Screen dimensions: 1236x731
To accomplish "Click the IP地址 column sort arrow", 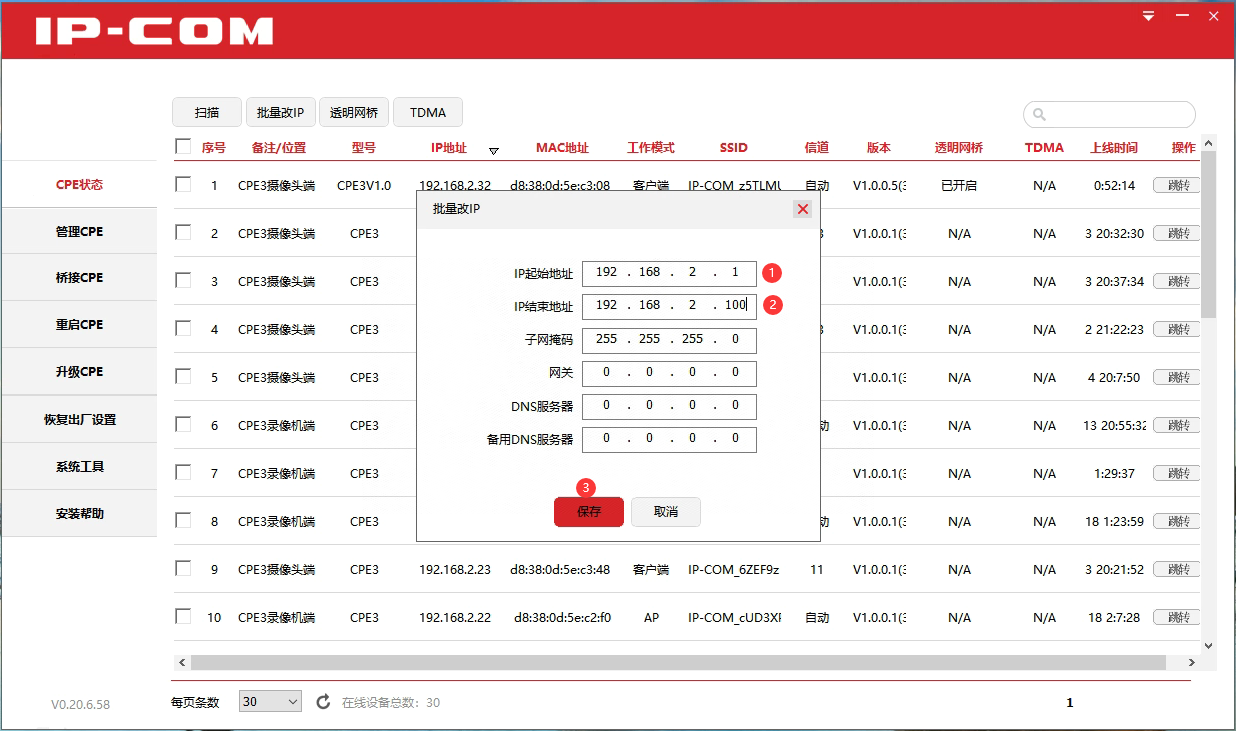I will (493, 151).
